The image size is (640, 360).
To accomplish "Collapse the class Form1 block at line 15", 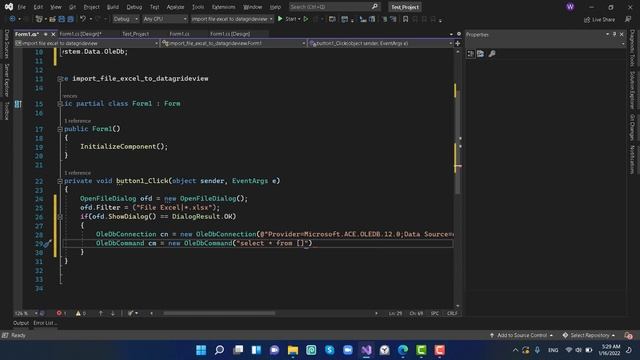I will (x=60, y=104).
